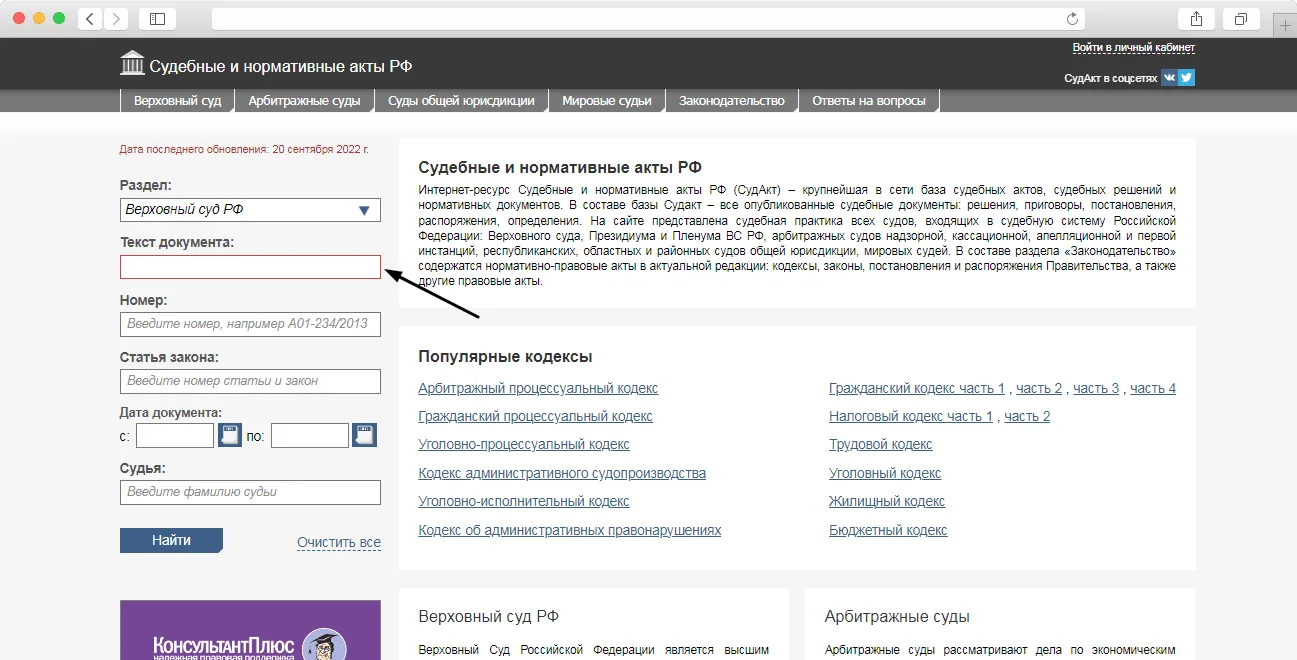Click the 'Верховный суд РФ' section heading
Image resolution: width=1297 pixels, height=660 pixels.
point(488,616)
